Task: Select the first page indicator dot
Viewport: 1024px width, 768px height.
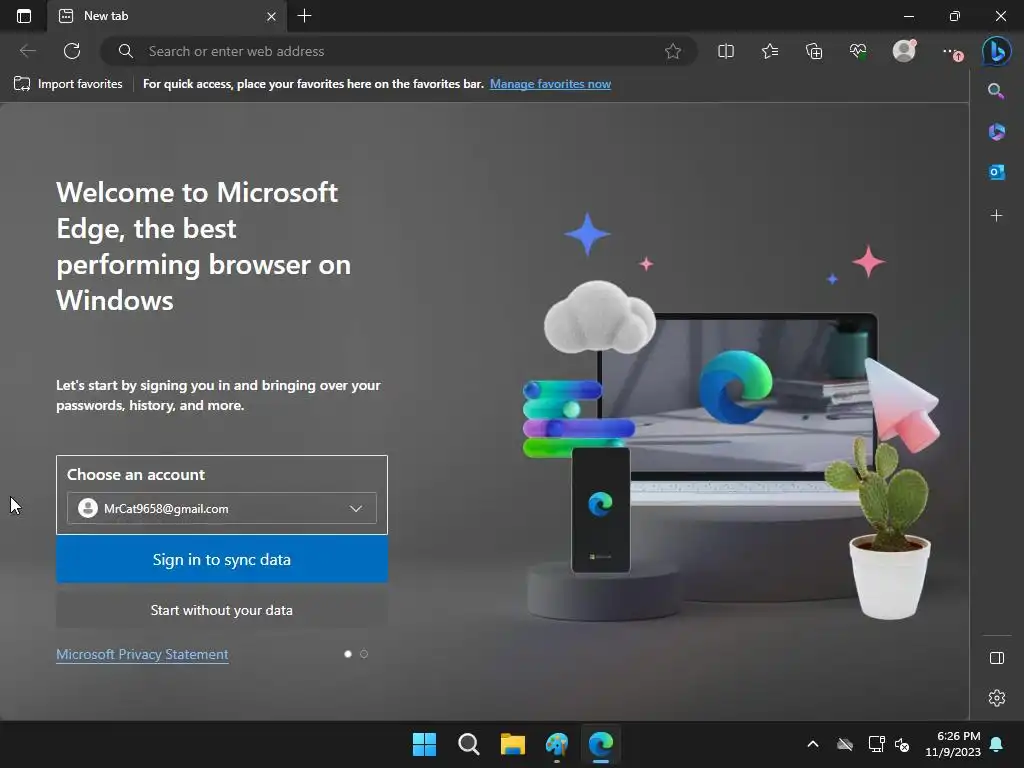Action: [x=348, y=654]
